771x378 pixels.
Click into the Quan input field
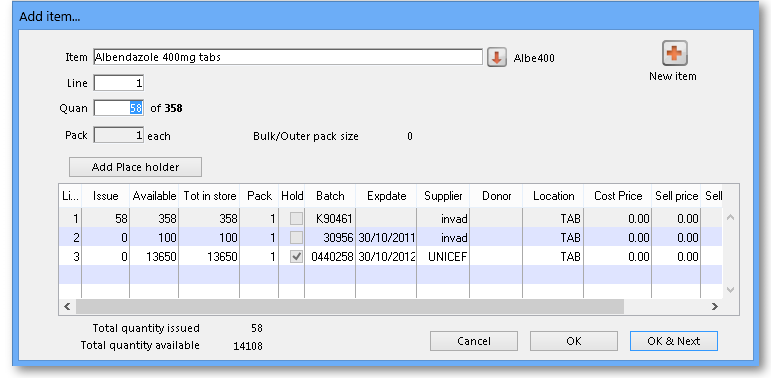[119, 108]
